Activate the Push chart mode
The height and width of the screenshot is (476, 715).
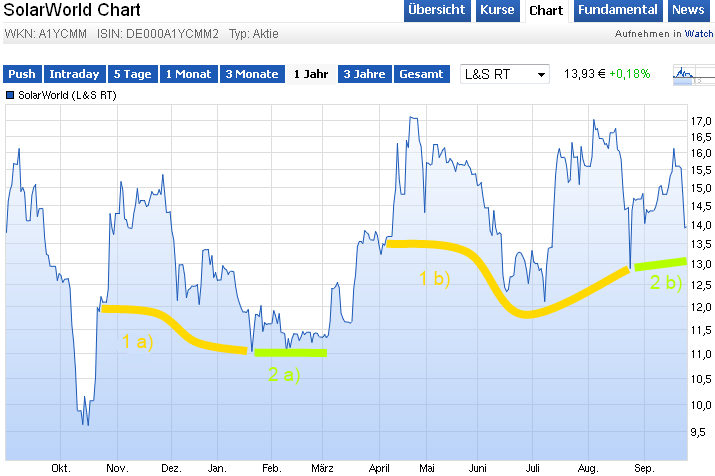(22, 74)
